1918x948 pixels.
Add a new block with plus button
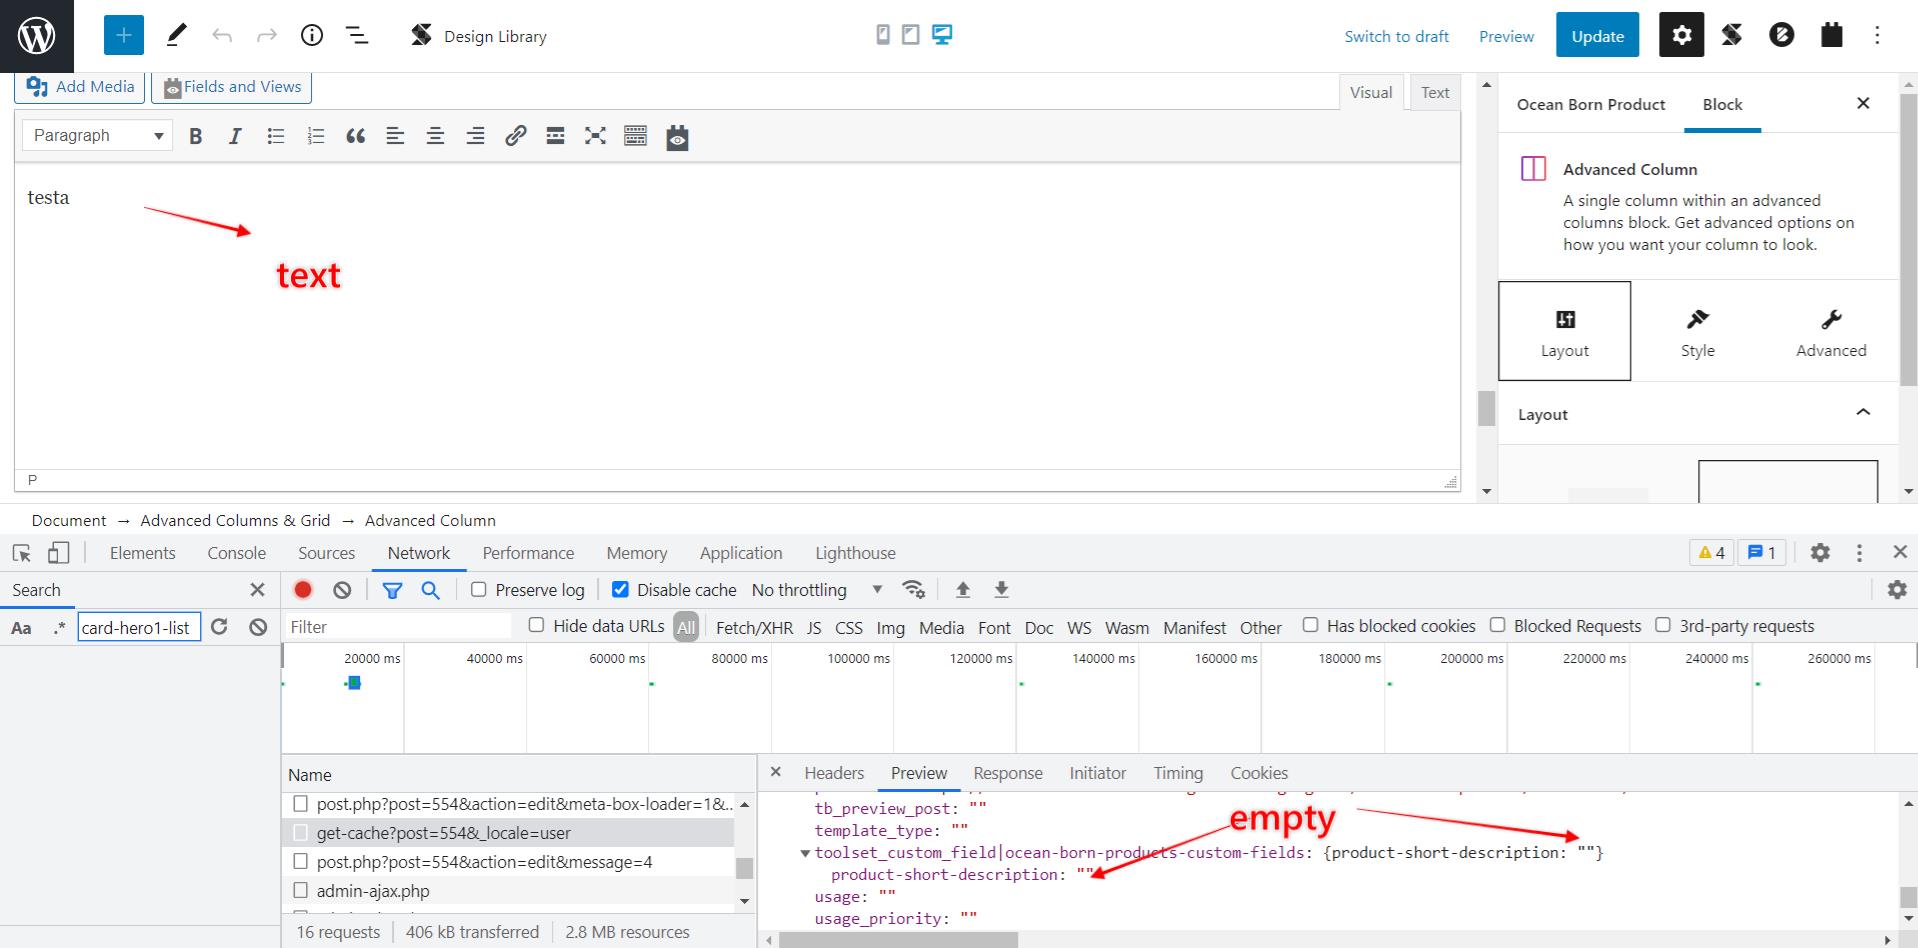click(124, 36)
